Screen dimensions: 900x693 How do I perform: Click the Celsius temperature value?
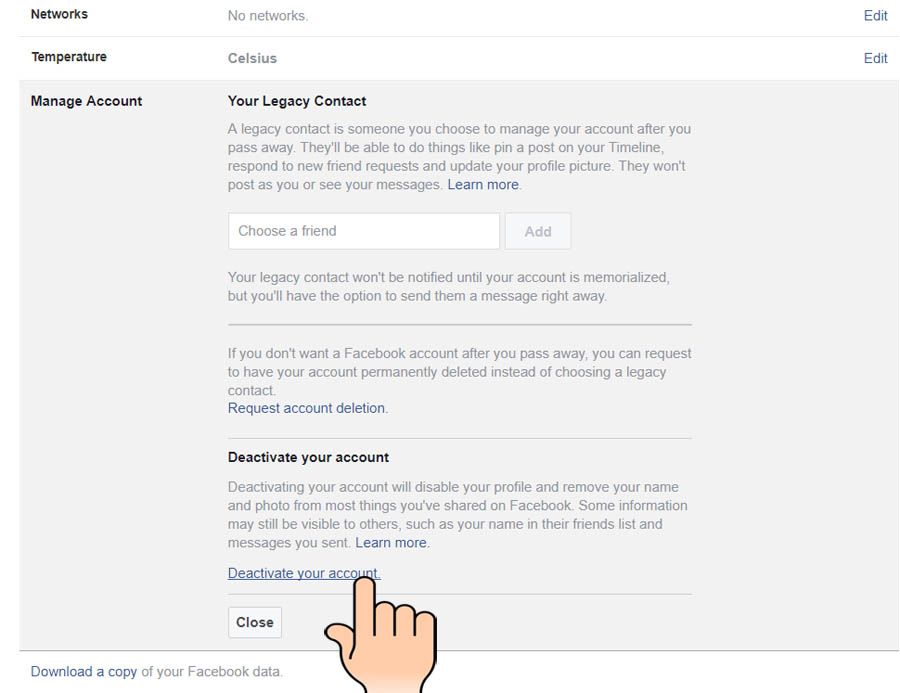[x=253, y=58]
